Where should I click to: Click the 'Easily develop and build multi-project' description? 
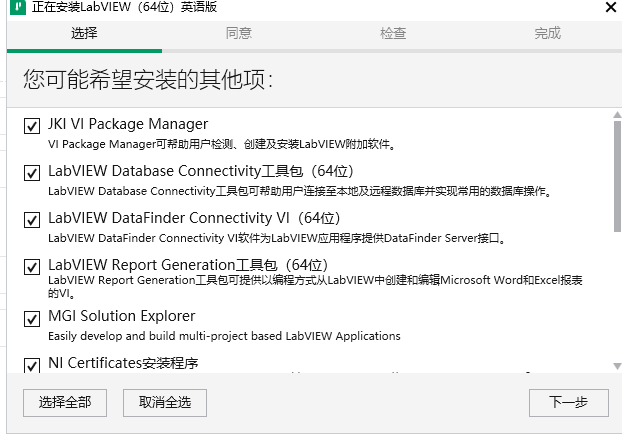coord(224,336)
